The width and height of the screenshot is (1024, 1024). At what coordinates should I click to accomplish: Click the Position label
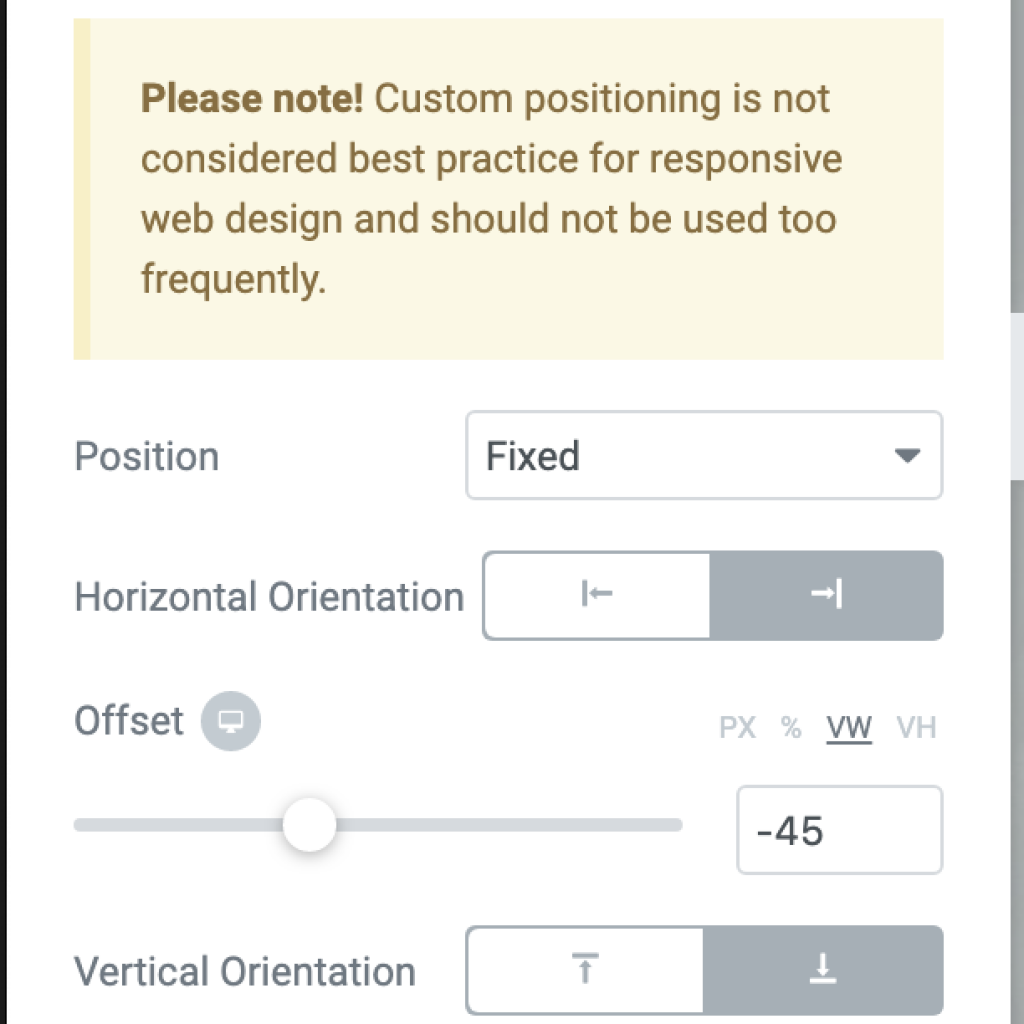click(x=147, y=456)
